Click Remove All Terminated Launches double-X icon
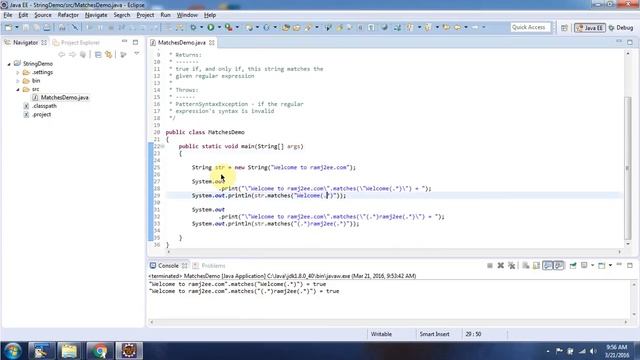 (511, 266)
